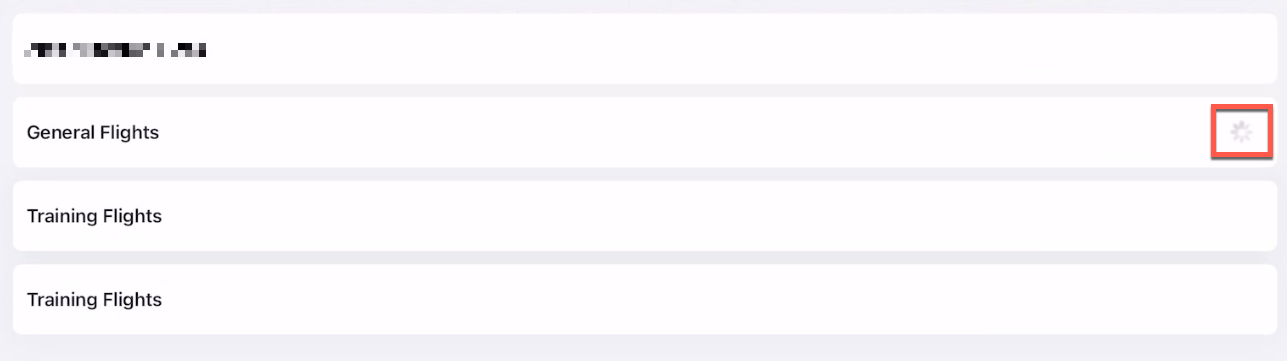Tap the activity indicator inside the red box

[1241, 131]
